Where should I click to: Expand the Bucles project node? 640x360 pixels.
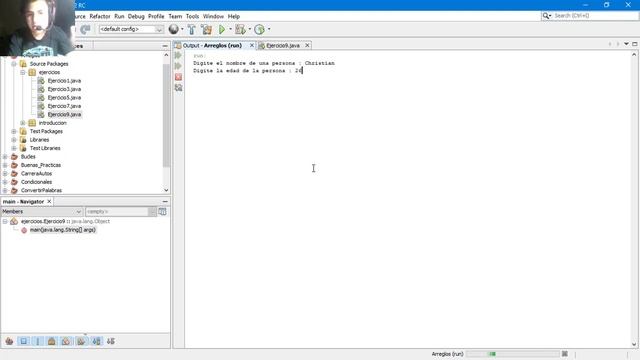[5, 157]
